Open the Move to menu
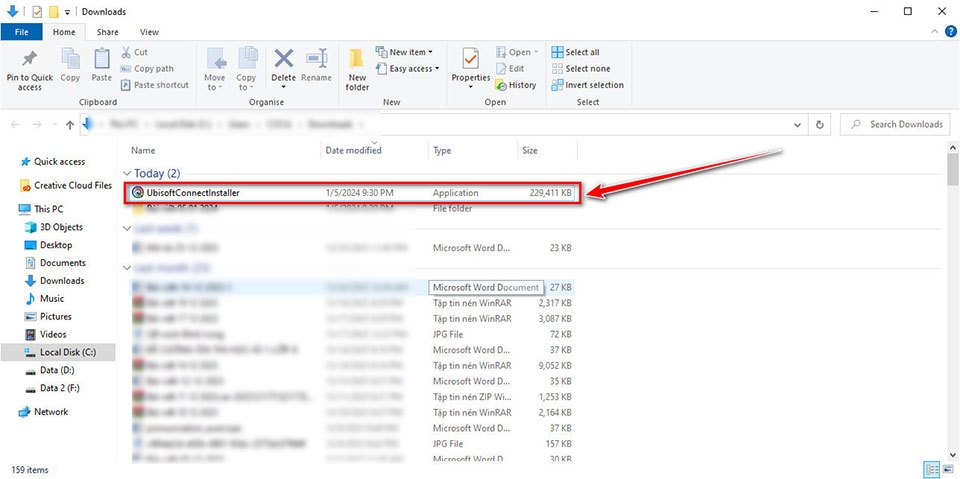The width and height of the screenshot is (960, 479). coord(215,70)
